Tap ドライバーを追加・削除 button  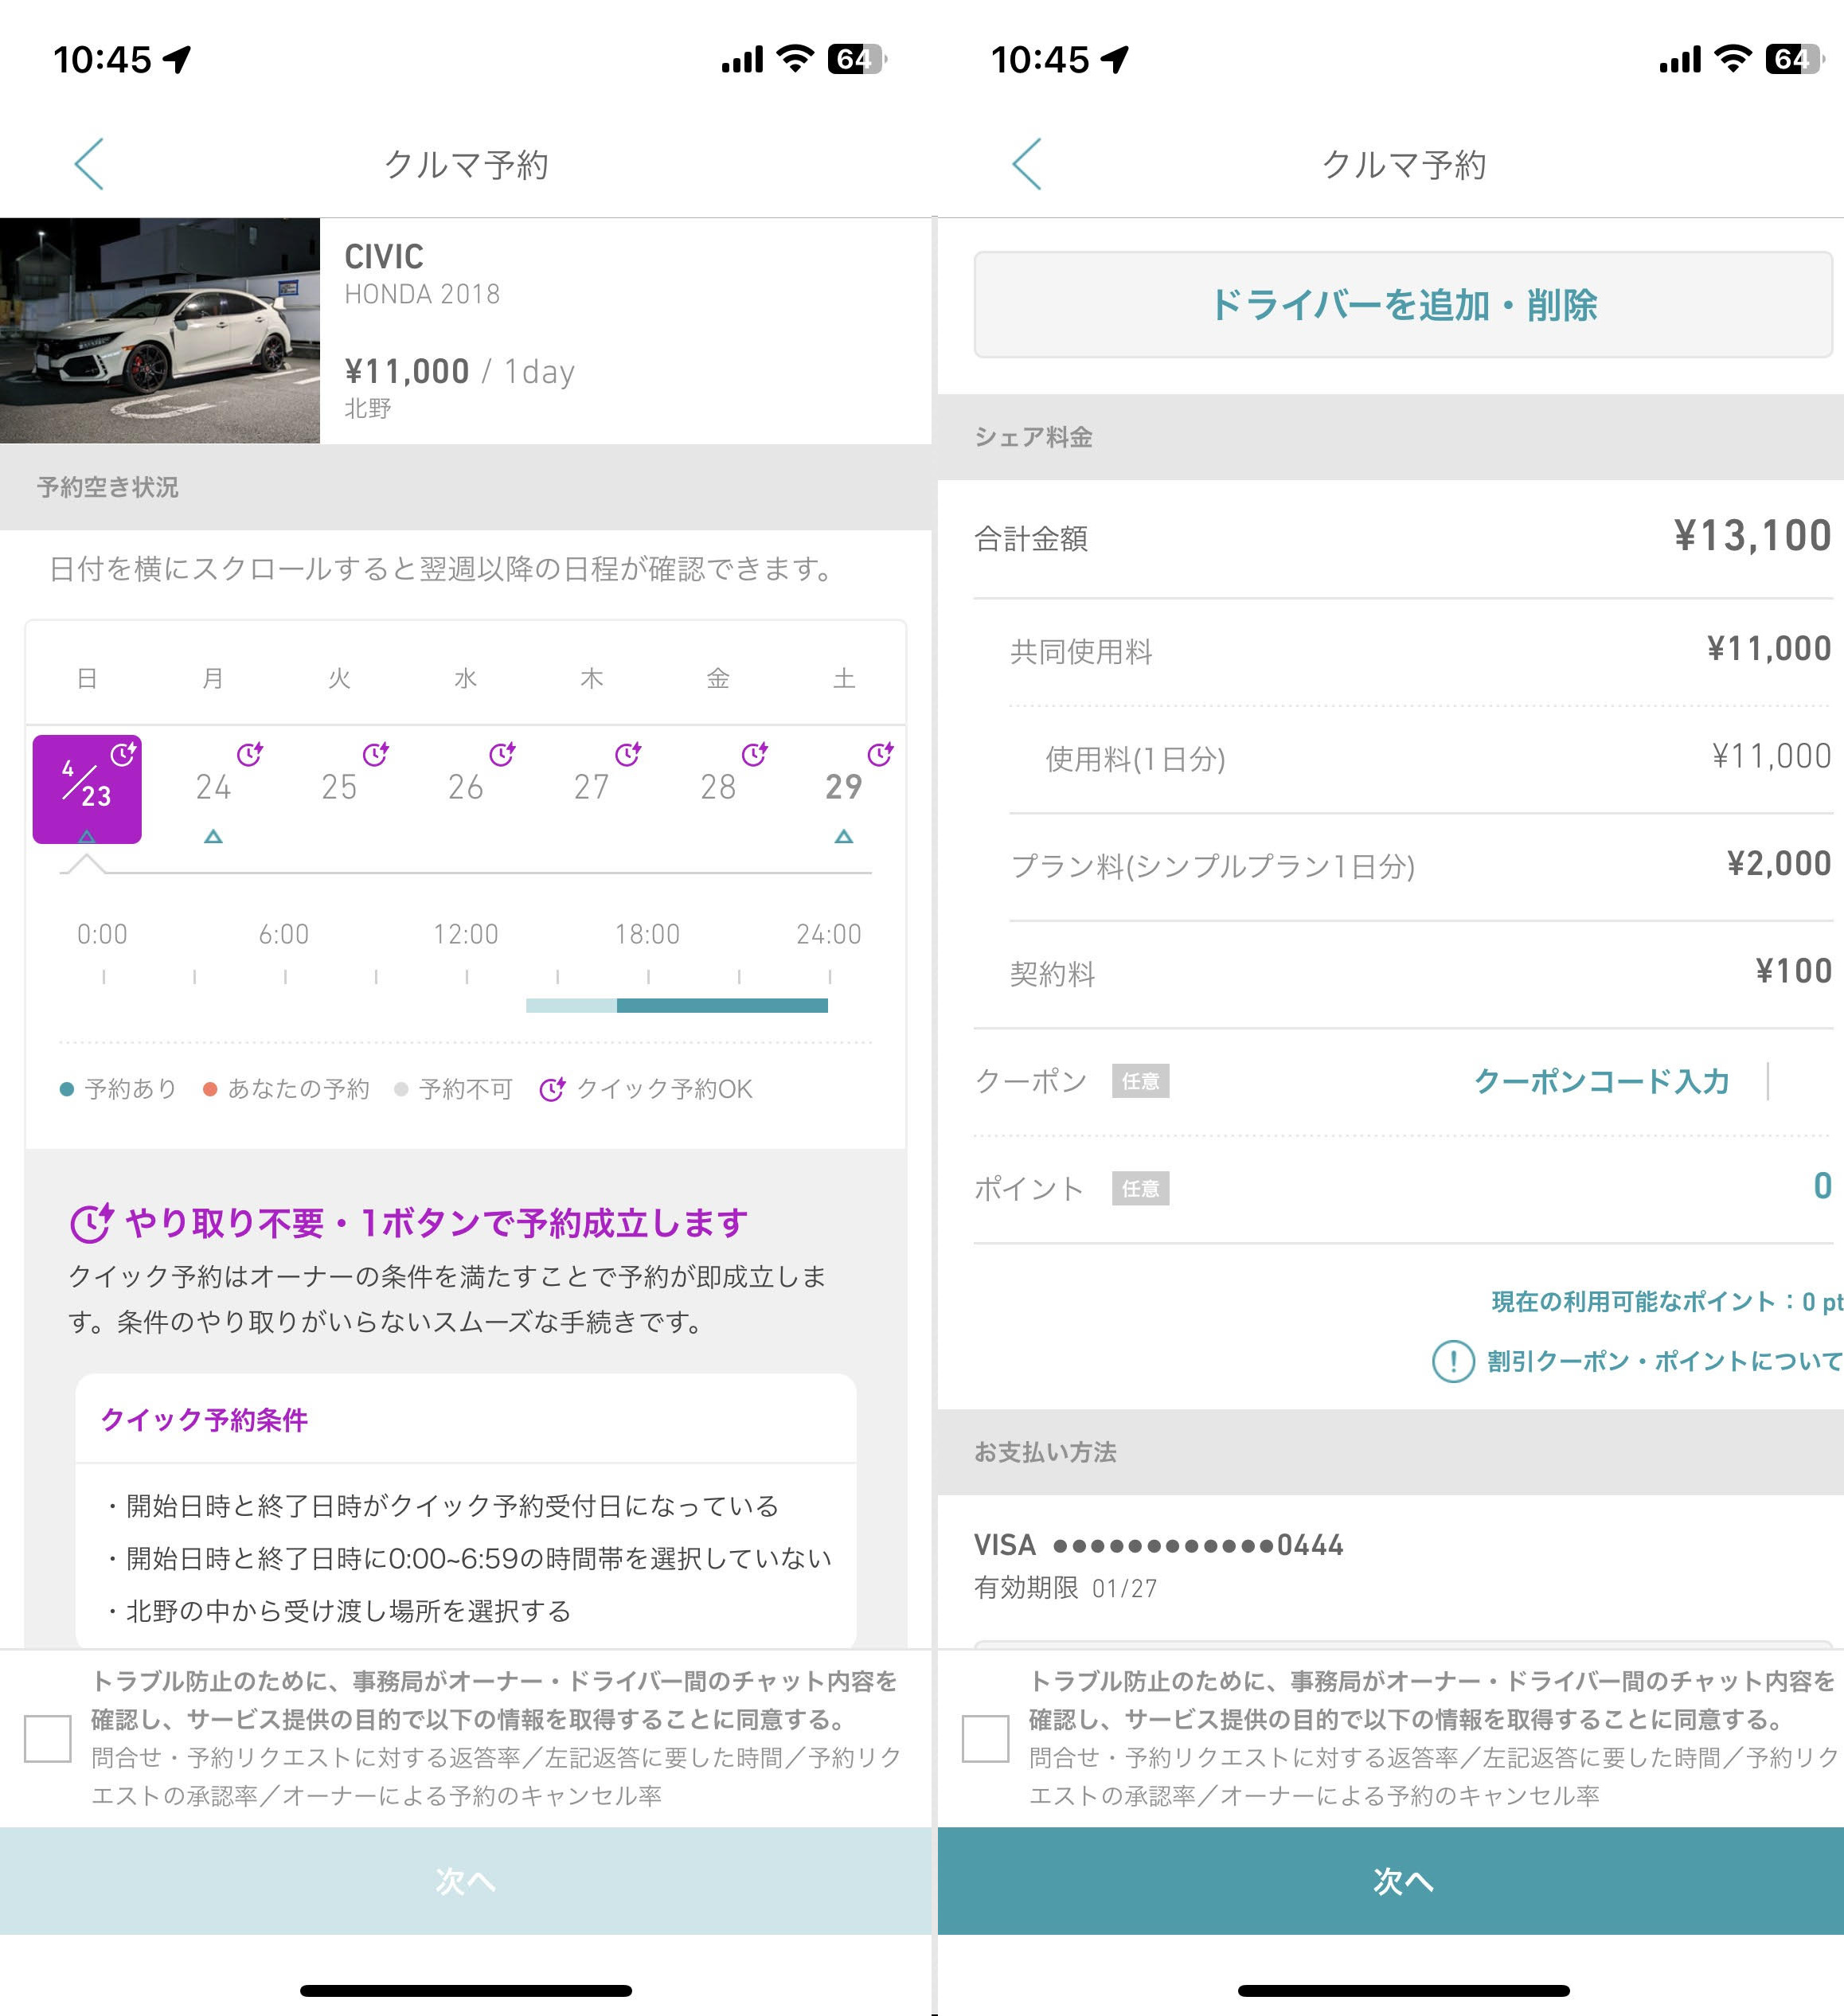(x=1404, y=304)
